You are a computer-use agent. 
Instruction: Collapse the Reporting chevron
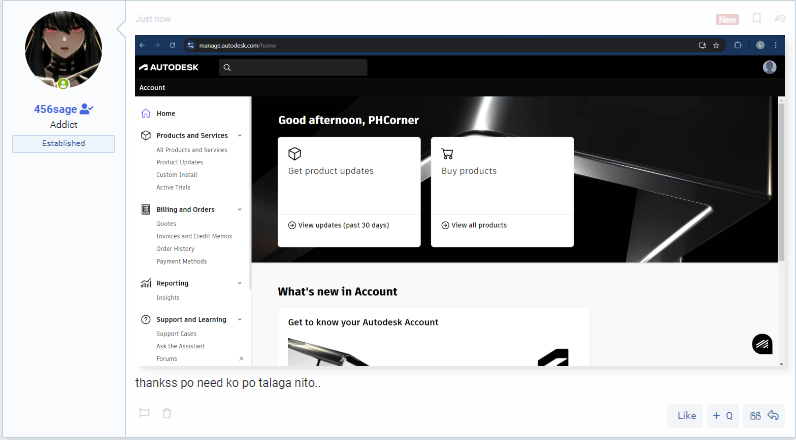(x=240, y=283)
